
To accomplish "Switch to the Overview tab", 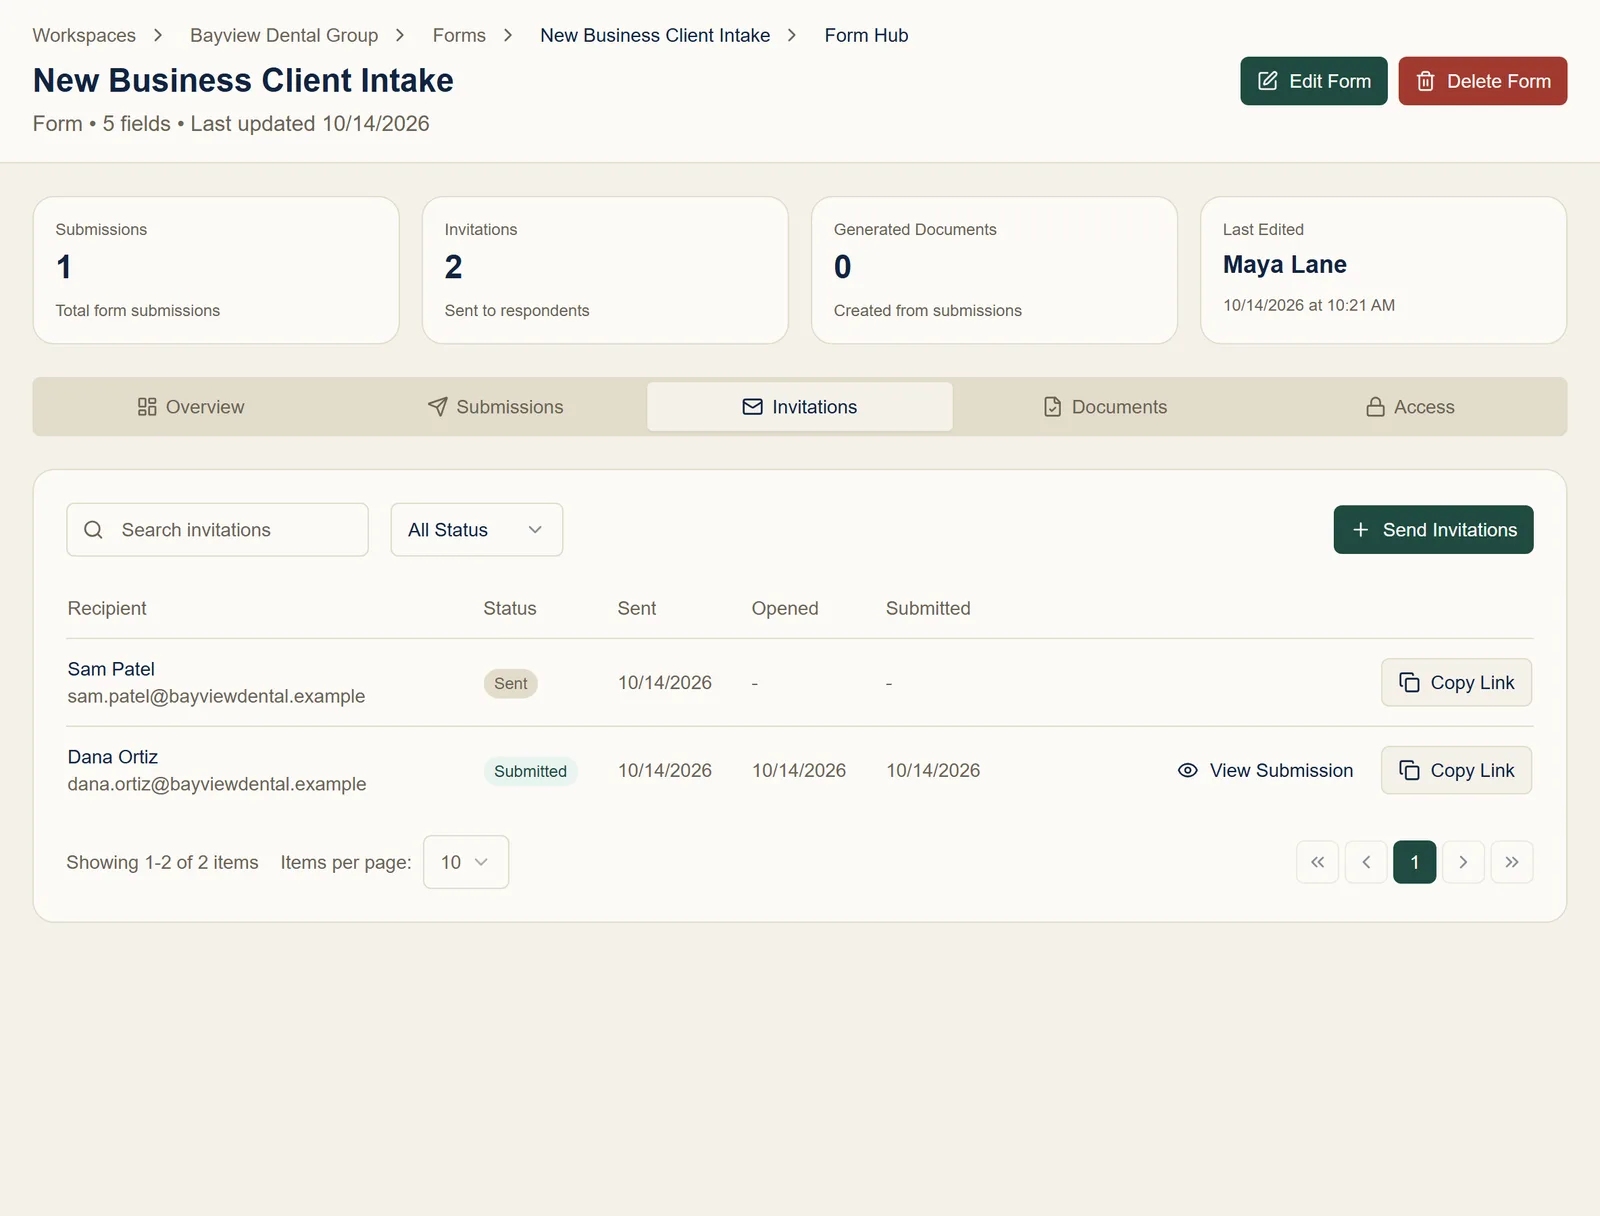I will 190,407.
